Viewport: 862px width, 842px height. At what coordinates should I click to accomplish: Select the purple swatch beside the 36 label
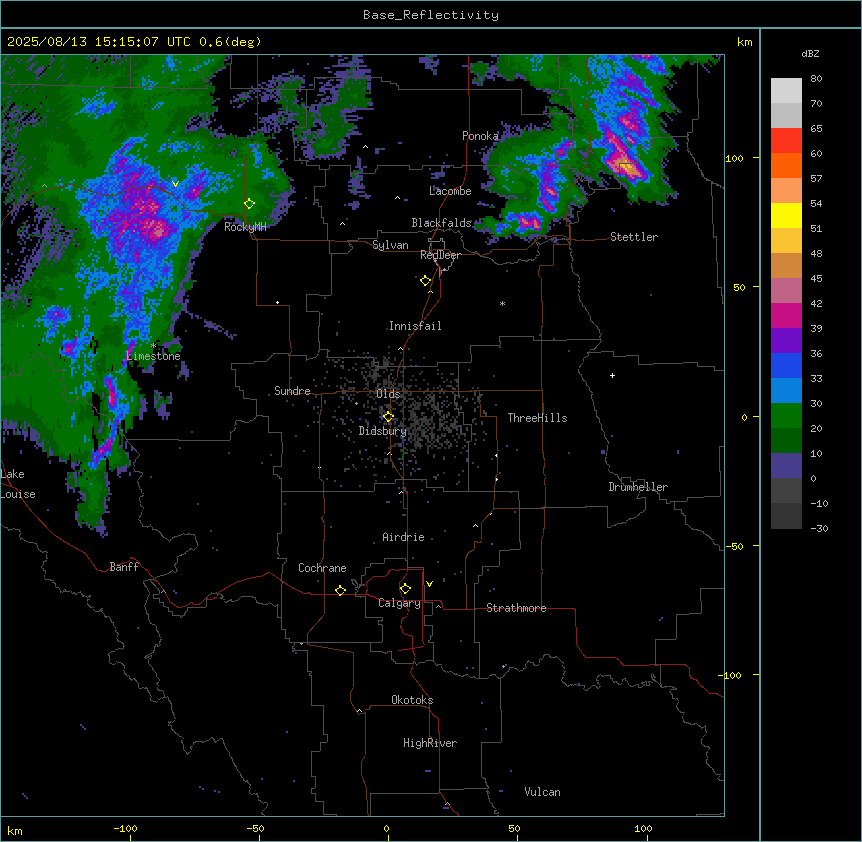[786, 340]
